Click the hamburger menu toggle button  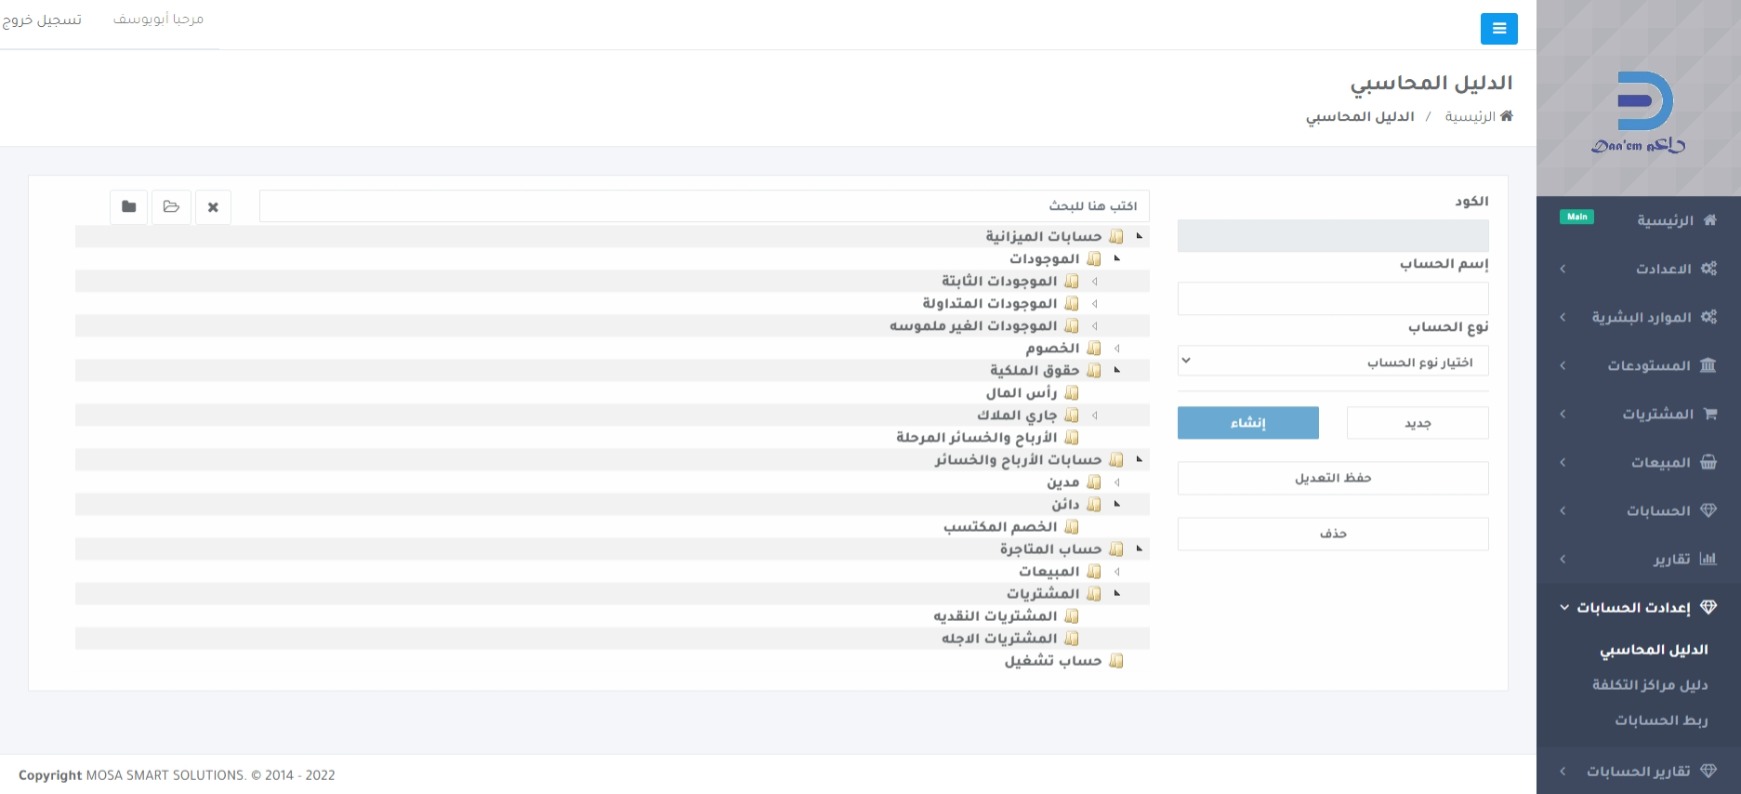click(x=1498, y=28)
